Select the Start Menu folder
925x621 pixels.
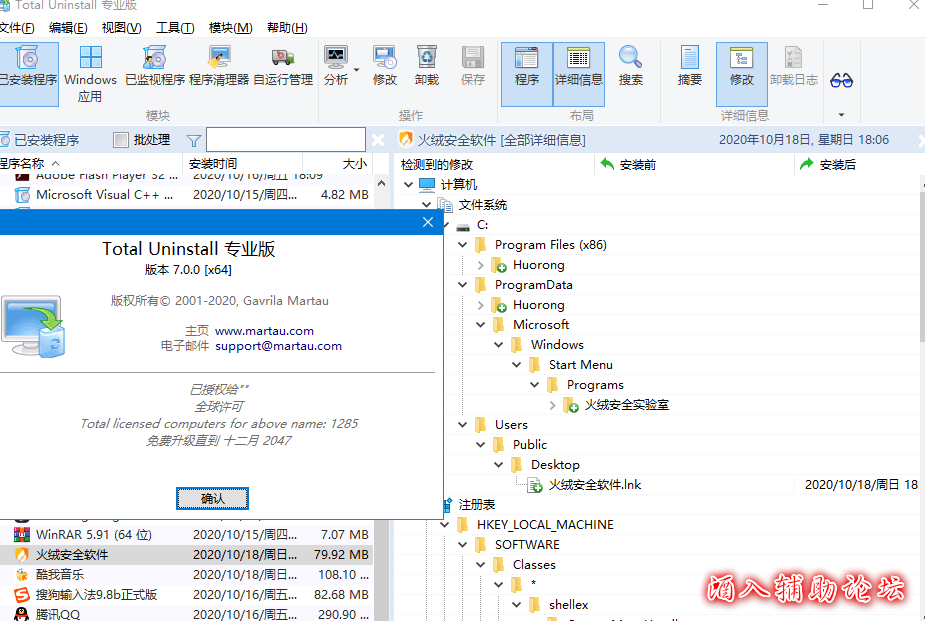tap(580, 365)
